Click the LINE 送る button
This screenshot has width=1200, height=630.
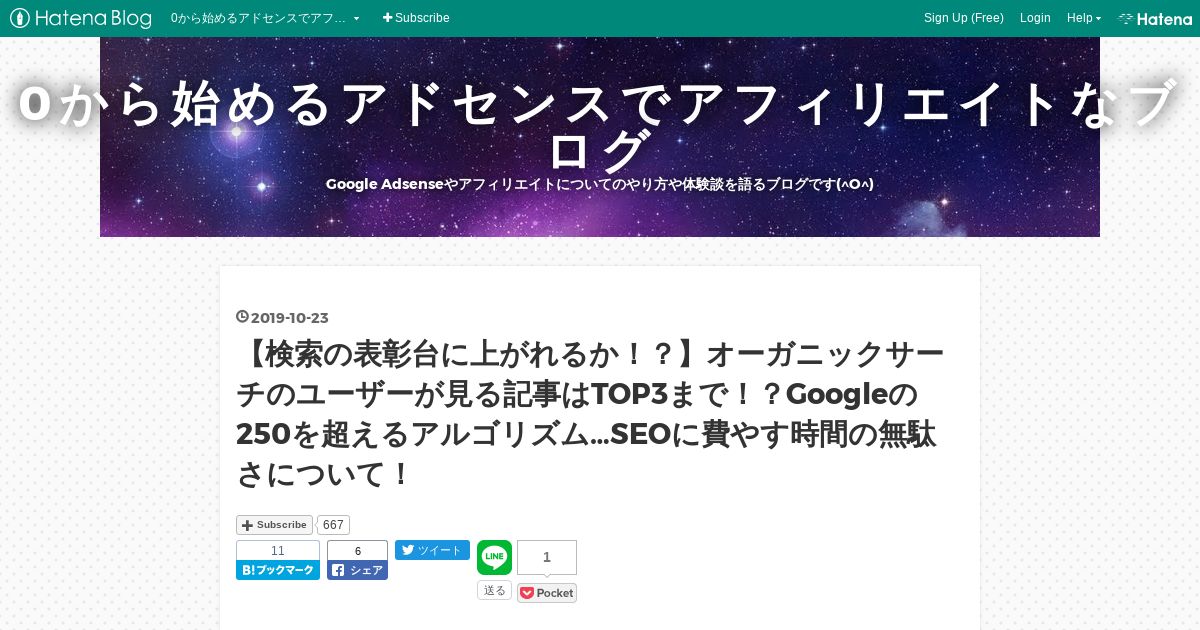pos(494,590)
